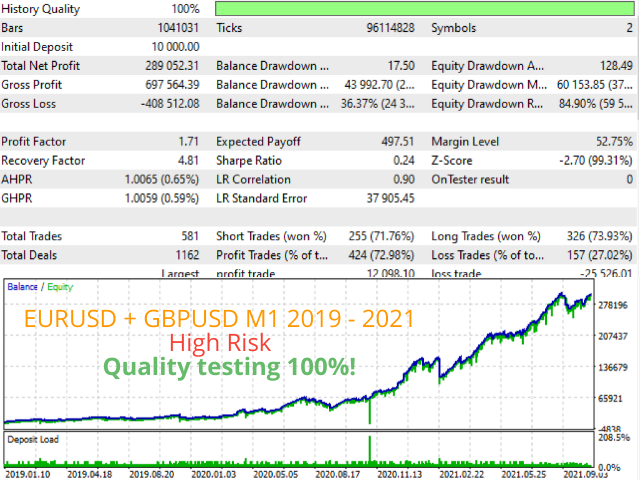Click the 2021.05.25 date on the time axis
This screenshot has width=640, height=480.
point(523,475)
